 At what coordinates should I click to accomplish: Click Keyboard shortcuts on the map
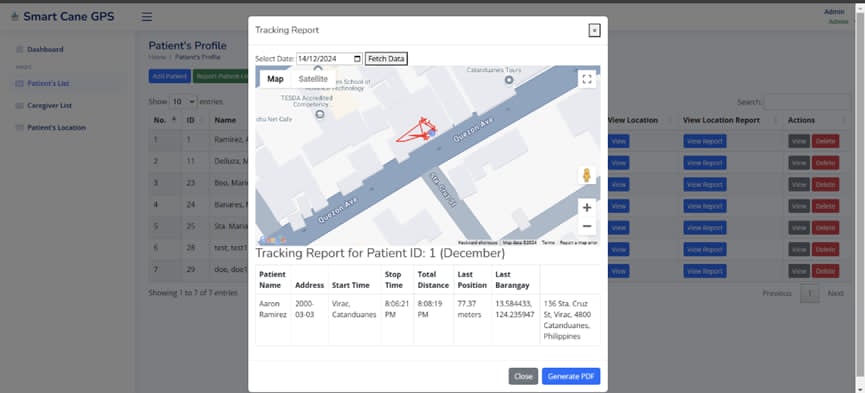[478, 242]
